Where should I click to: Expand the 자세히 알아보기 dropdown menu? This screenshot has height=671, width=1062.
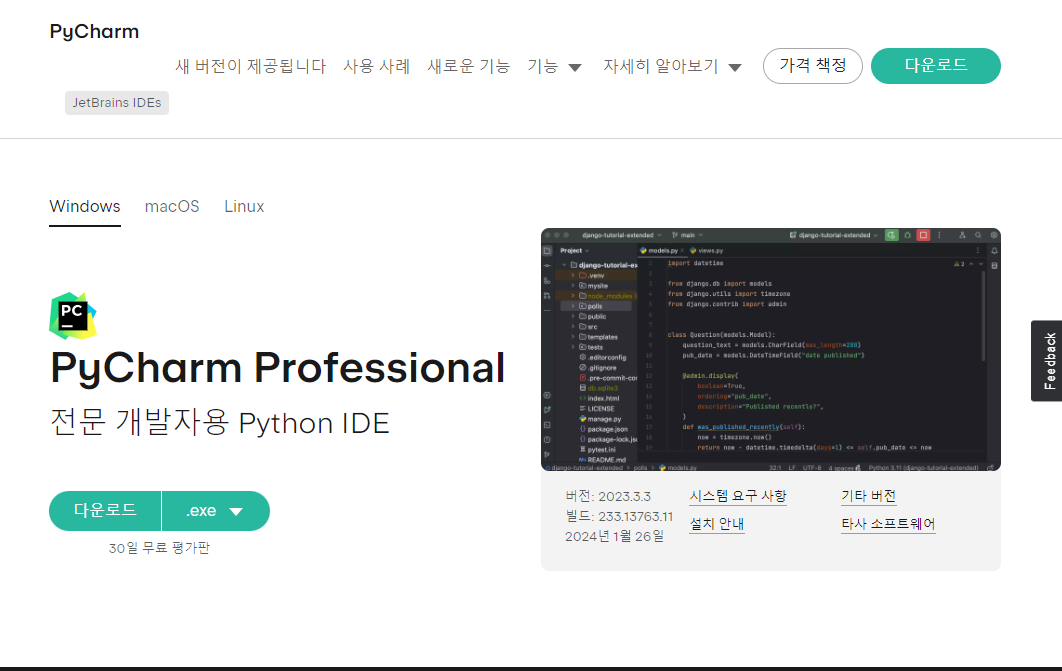[x=672, y=66]
